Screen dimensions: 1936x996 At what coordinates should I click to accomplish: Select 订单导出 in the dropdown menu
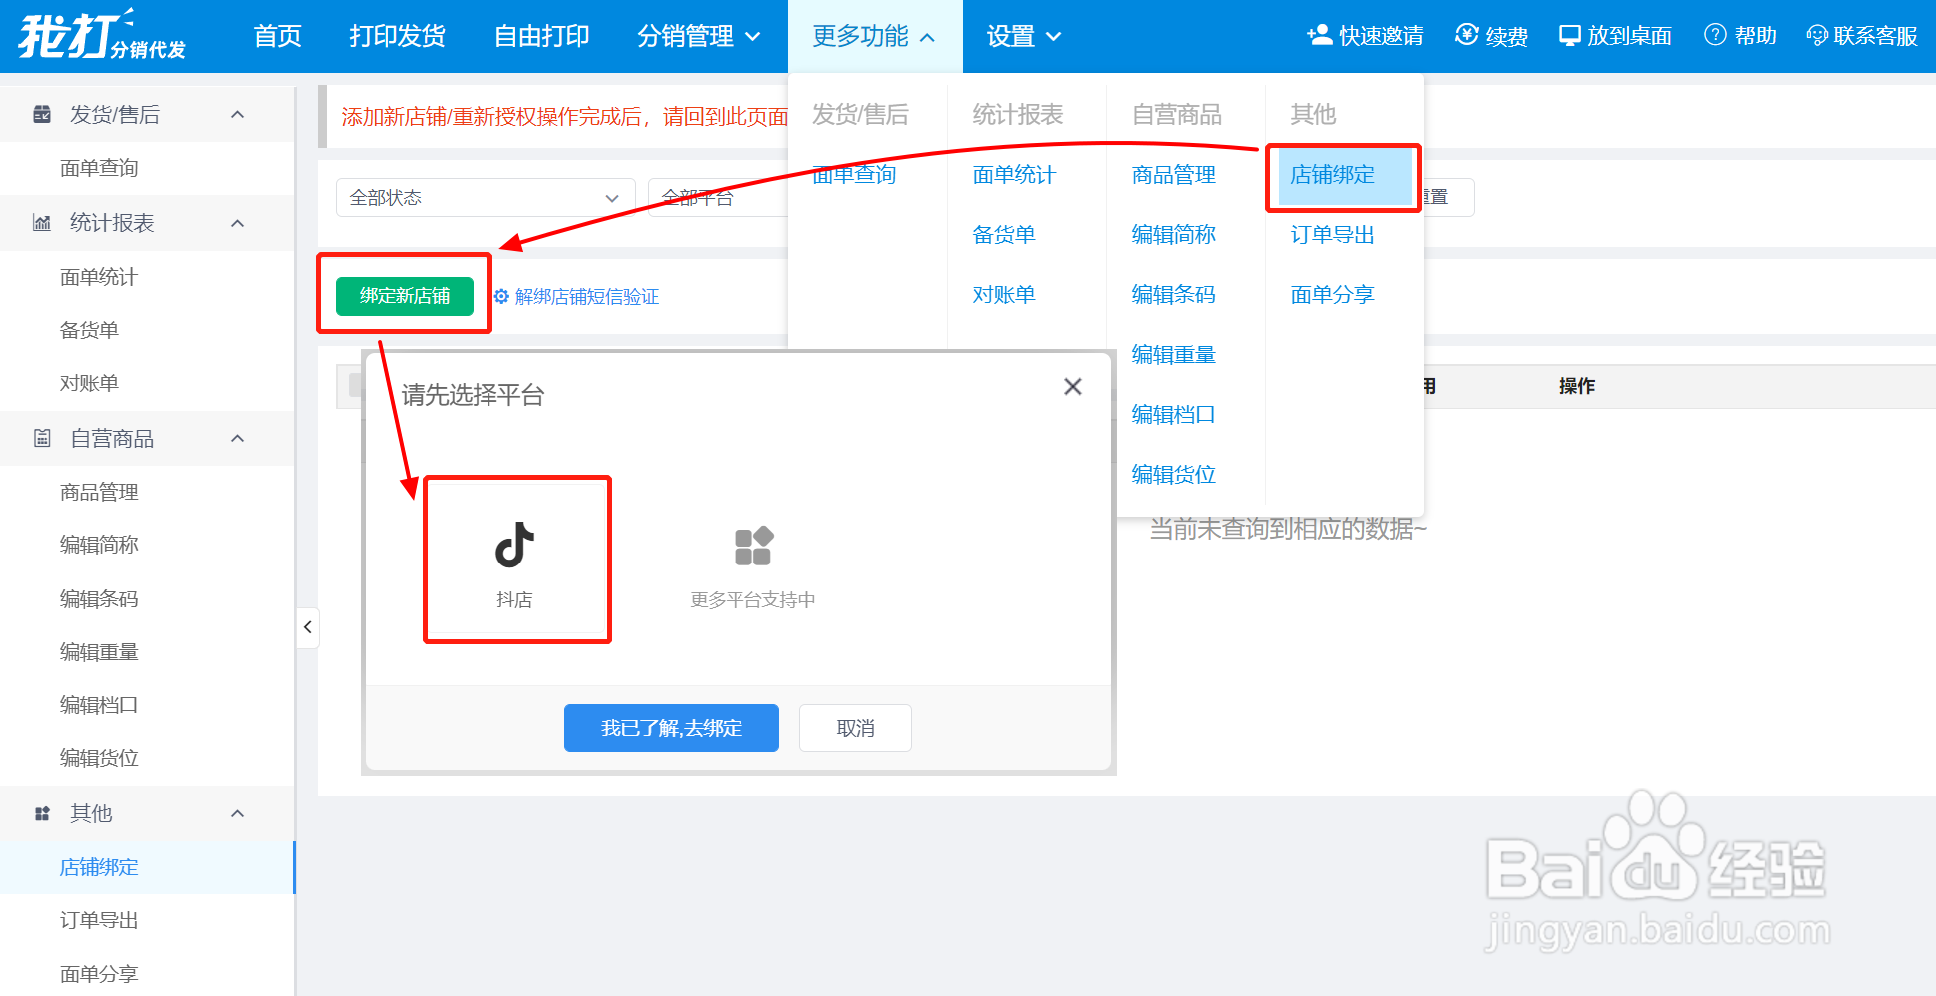click(x=1332, y=235)
